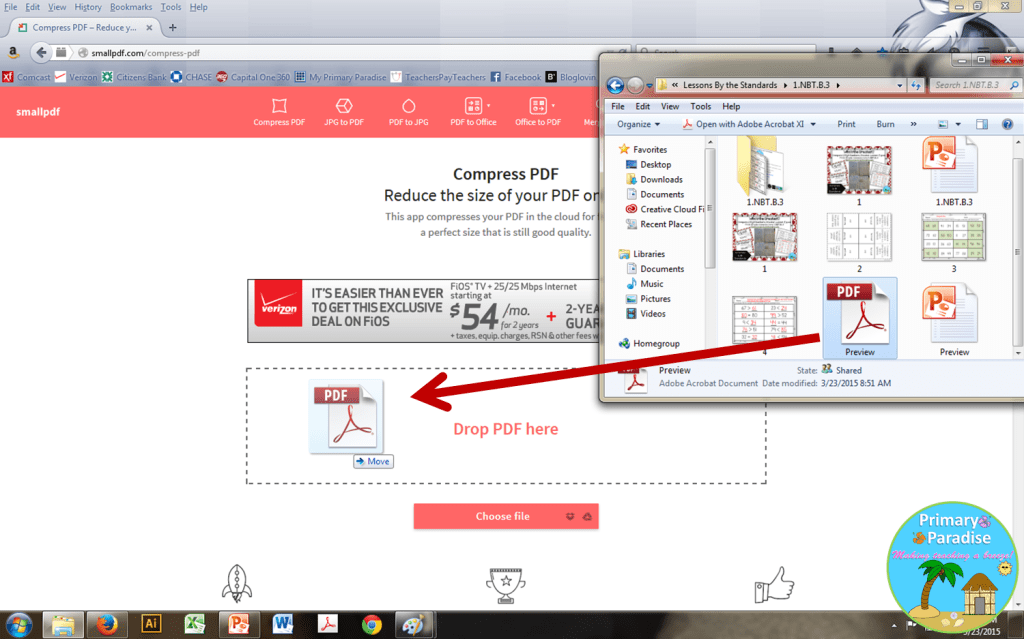Screen dimensions: 1024x639
Task: Open Word from the taskbar
Action: 283,624
